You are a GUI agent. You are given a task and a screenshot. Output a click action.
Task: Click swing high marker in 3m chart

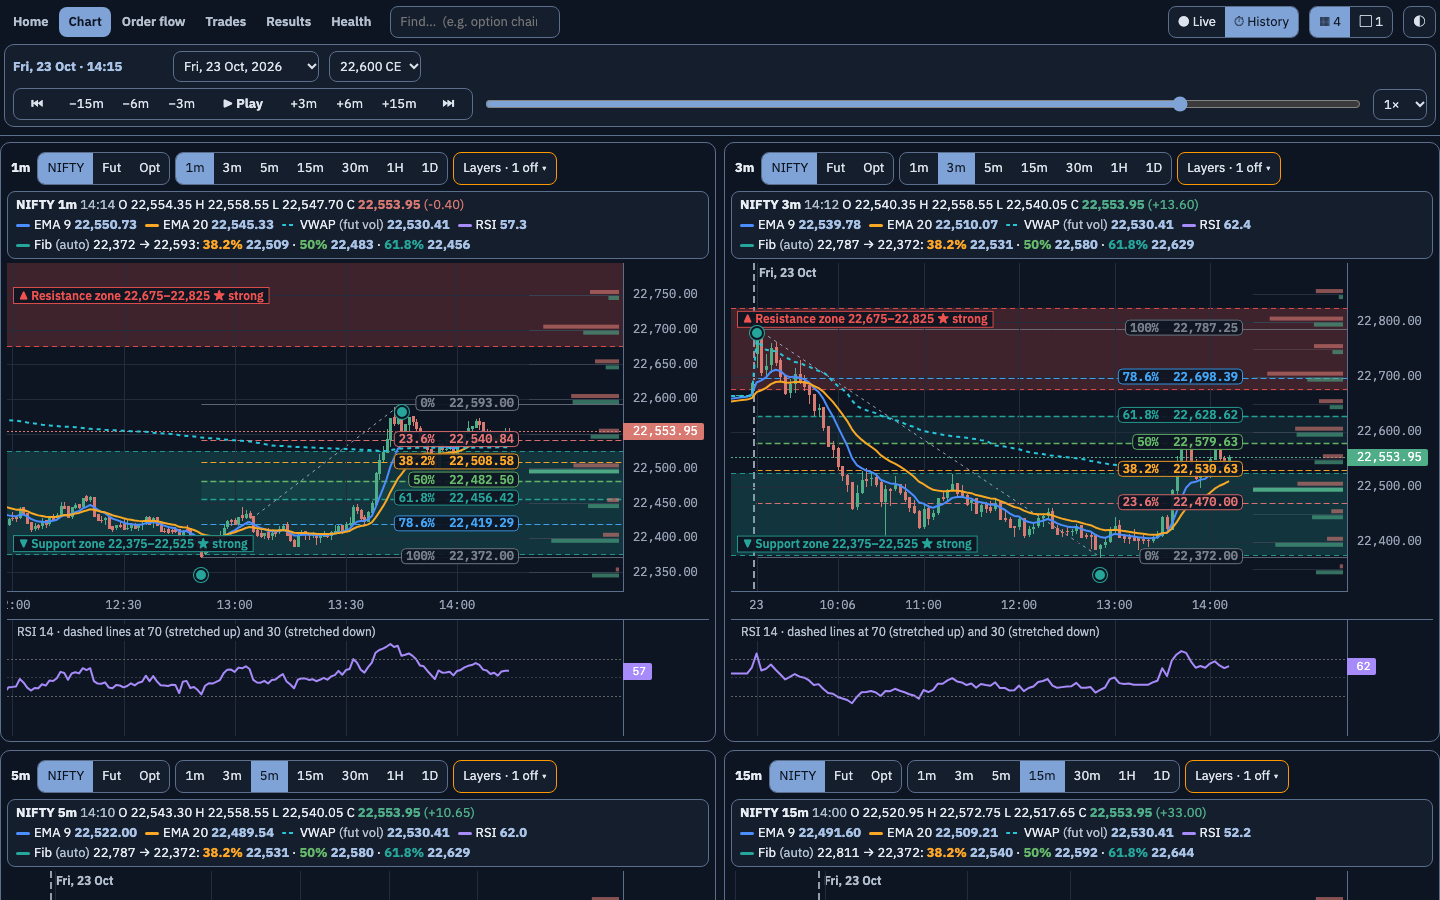click(757, 333)
